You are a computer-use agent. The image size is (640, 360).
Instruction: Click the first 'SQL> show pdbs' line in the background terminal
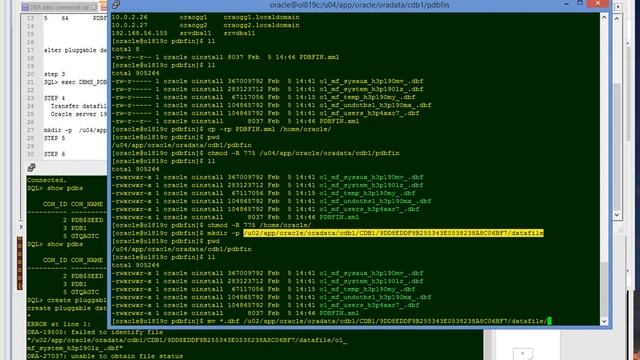point(55,188)
